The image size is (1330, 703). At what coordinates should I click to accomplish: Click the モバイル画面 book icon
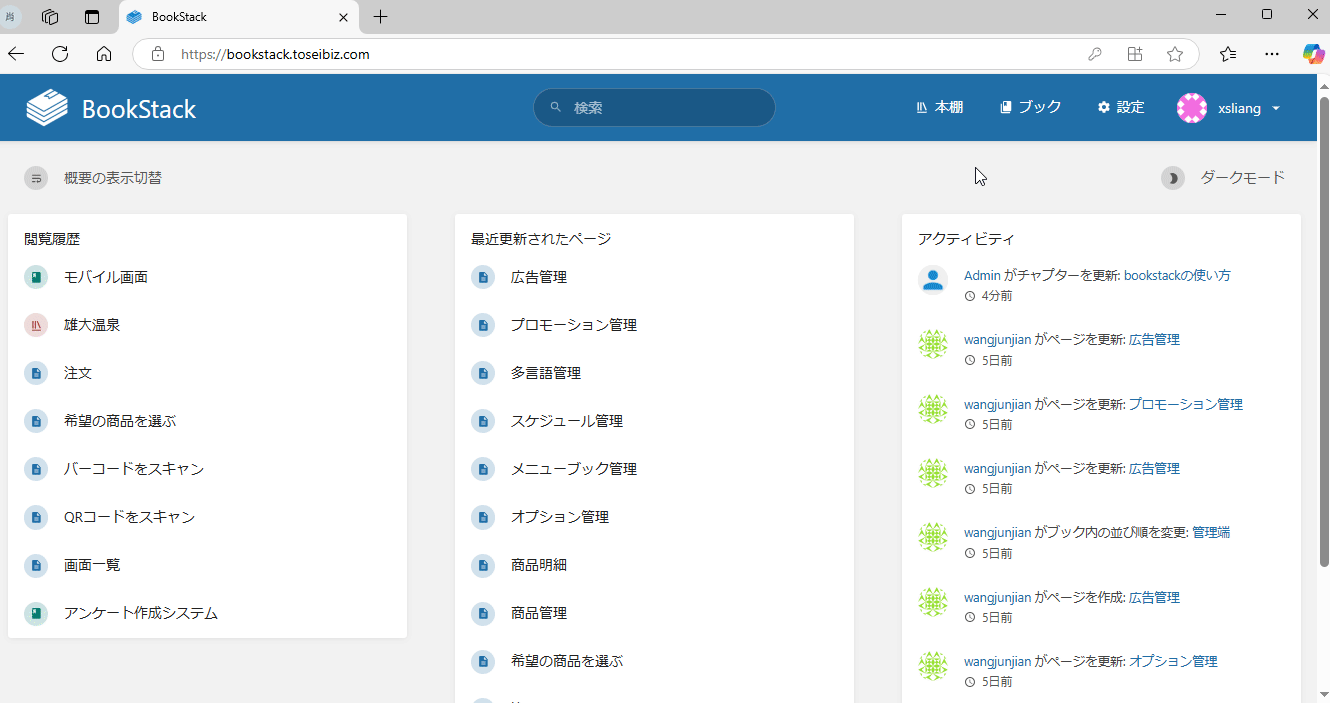tap(36, 277)
